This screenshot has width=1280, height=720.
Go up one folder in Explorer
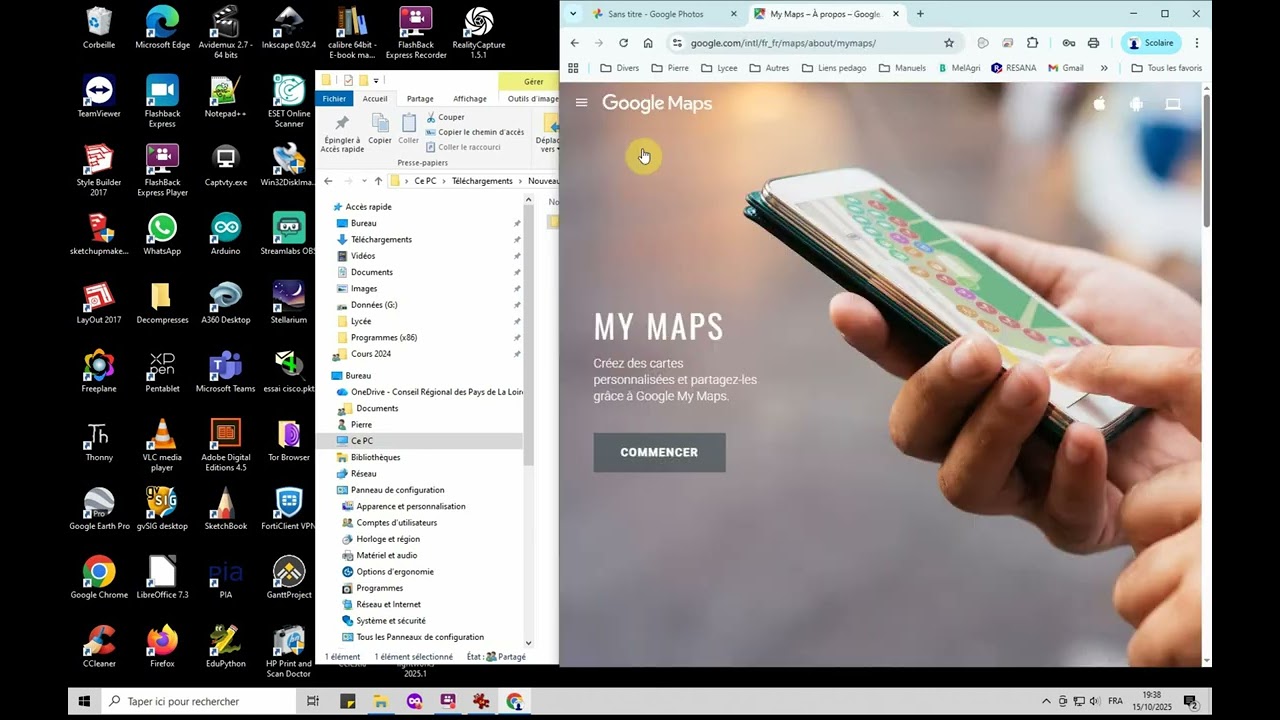click(x=378, y=181)
